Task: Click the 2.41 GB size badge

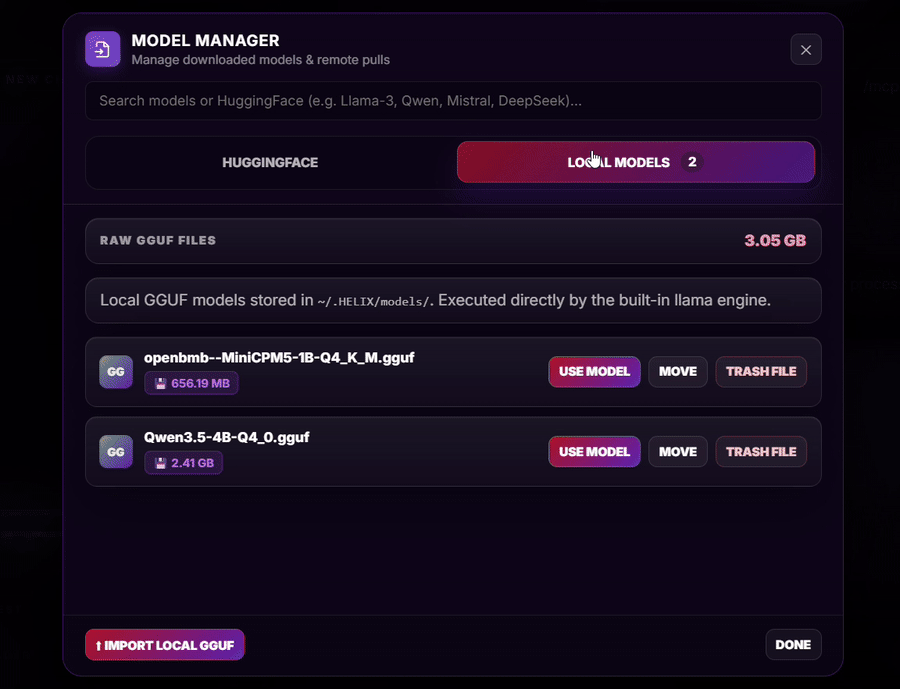Action: (x=184, y=463)
